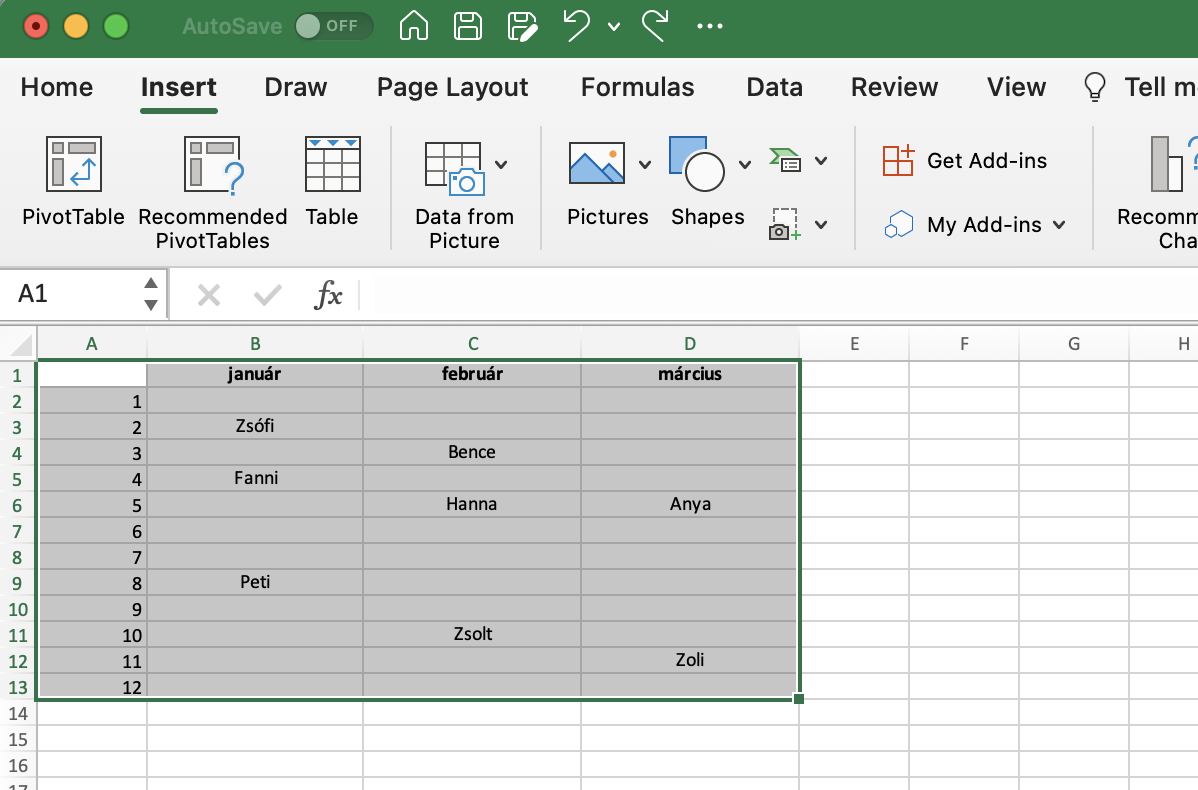Click the Undo arrow icon
Screen dimensions: 1198x790
click(x=576, y=26)
